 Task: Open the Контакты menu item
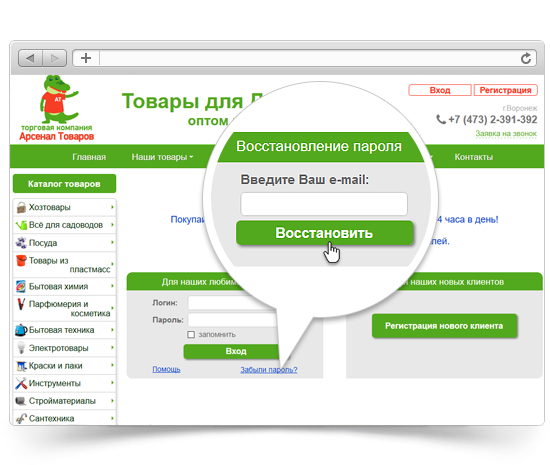point(474,157)
